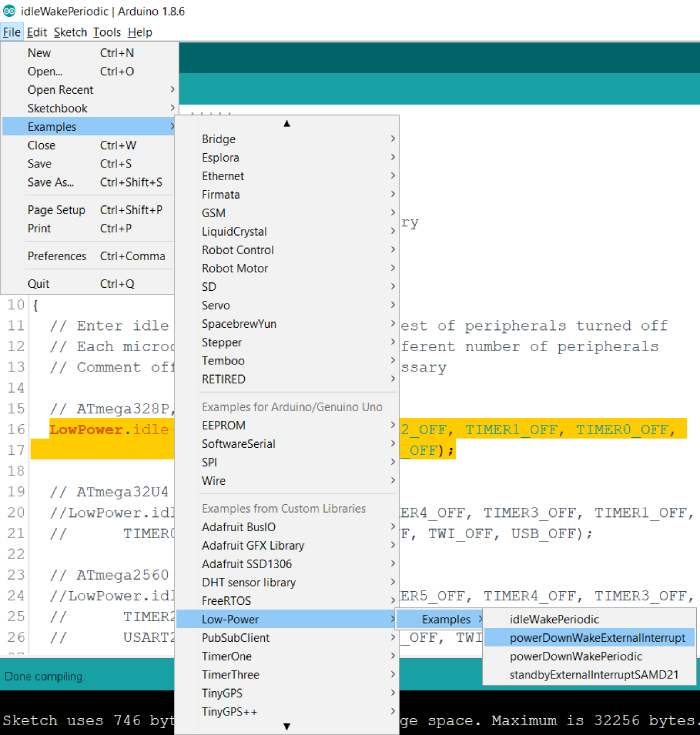Expand the Esplora examples submenu
700x735 pixels.
point(287,158)
